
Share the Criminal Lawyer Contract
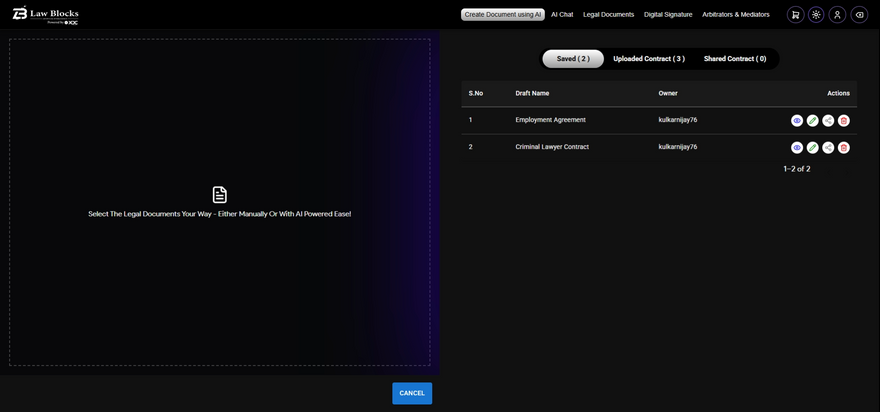(x=828, y=147)
